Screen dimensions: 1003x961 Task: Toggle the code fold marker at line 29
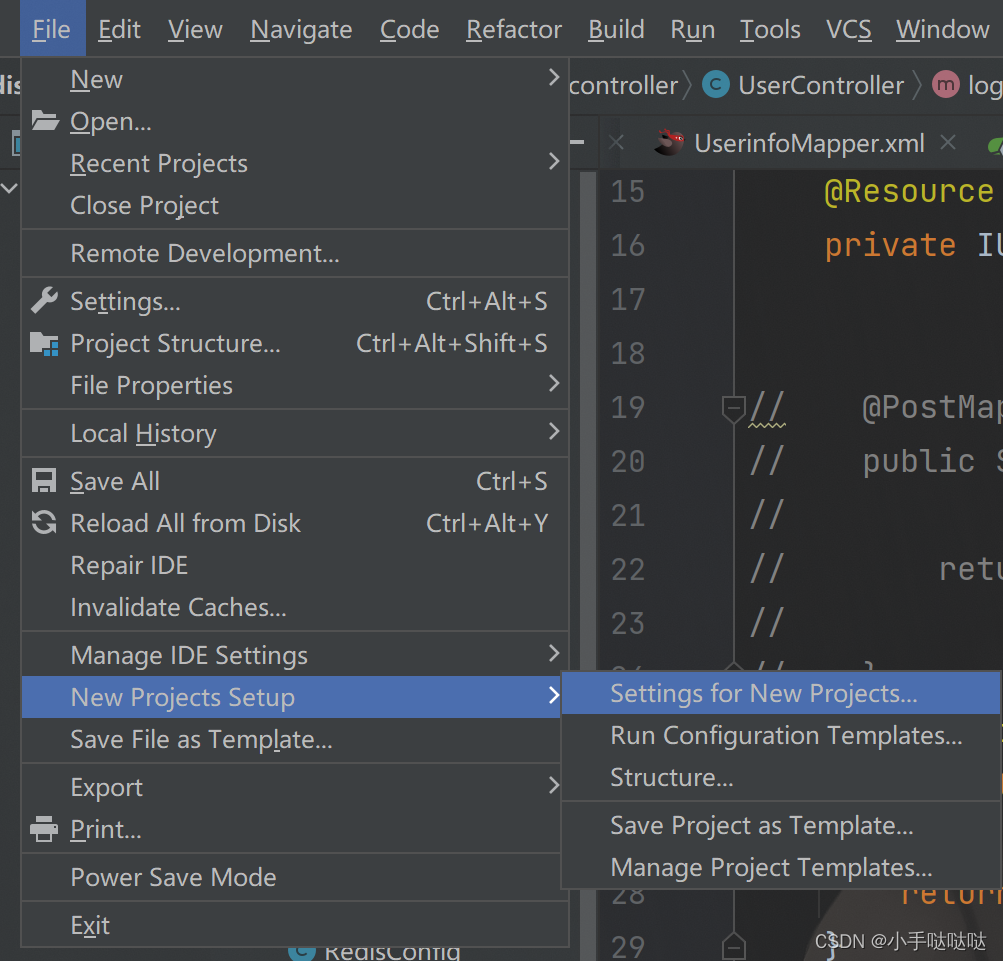[733, 946]
